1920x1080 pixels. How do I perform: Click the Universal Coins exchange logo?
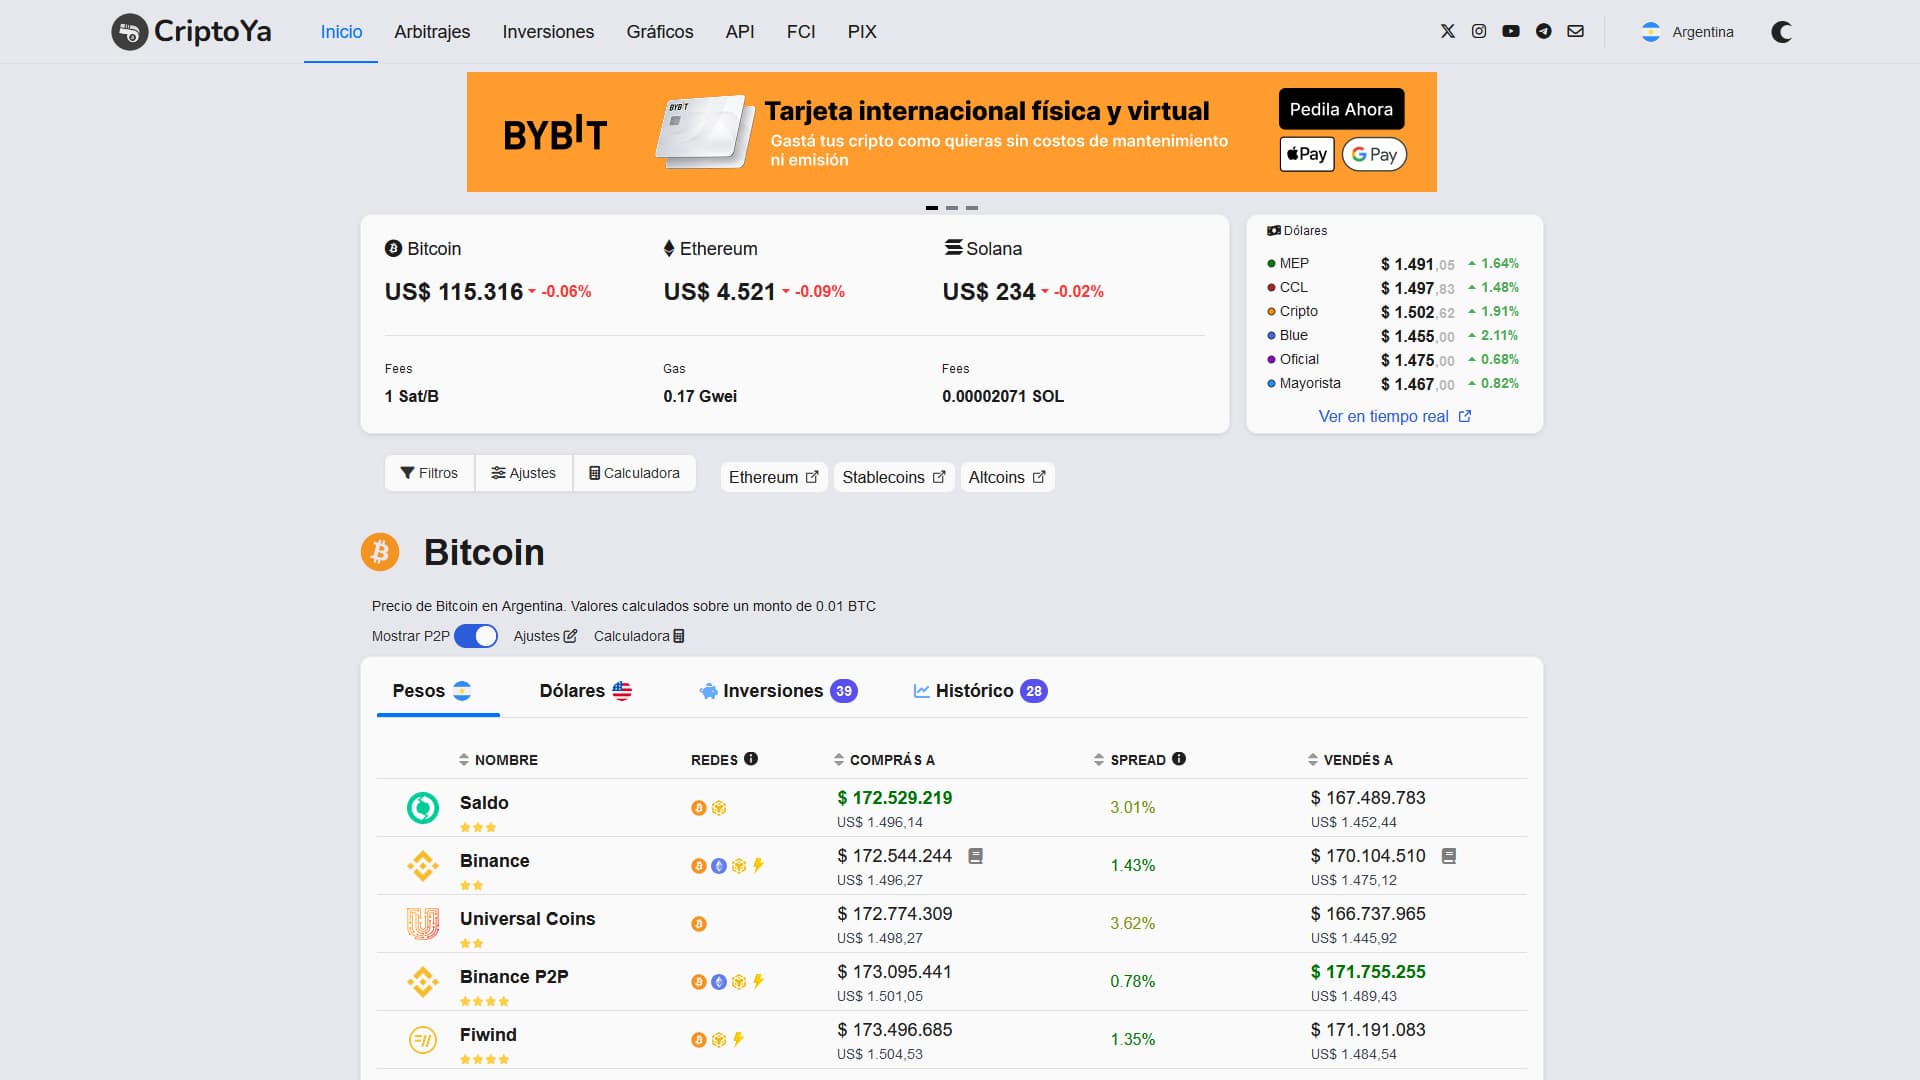point(423,924)
